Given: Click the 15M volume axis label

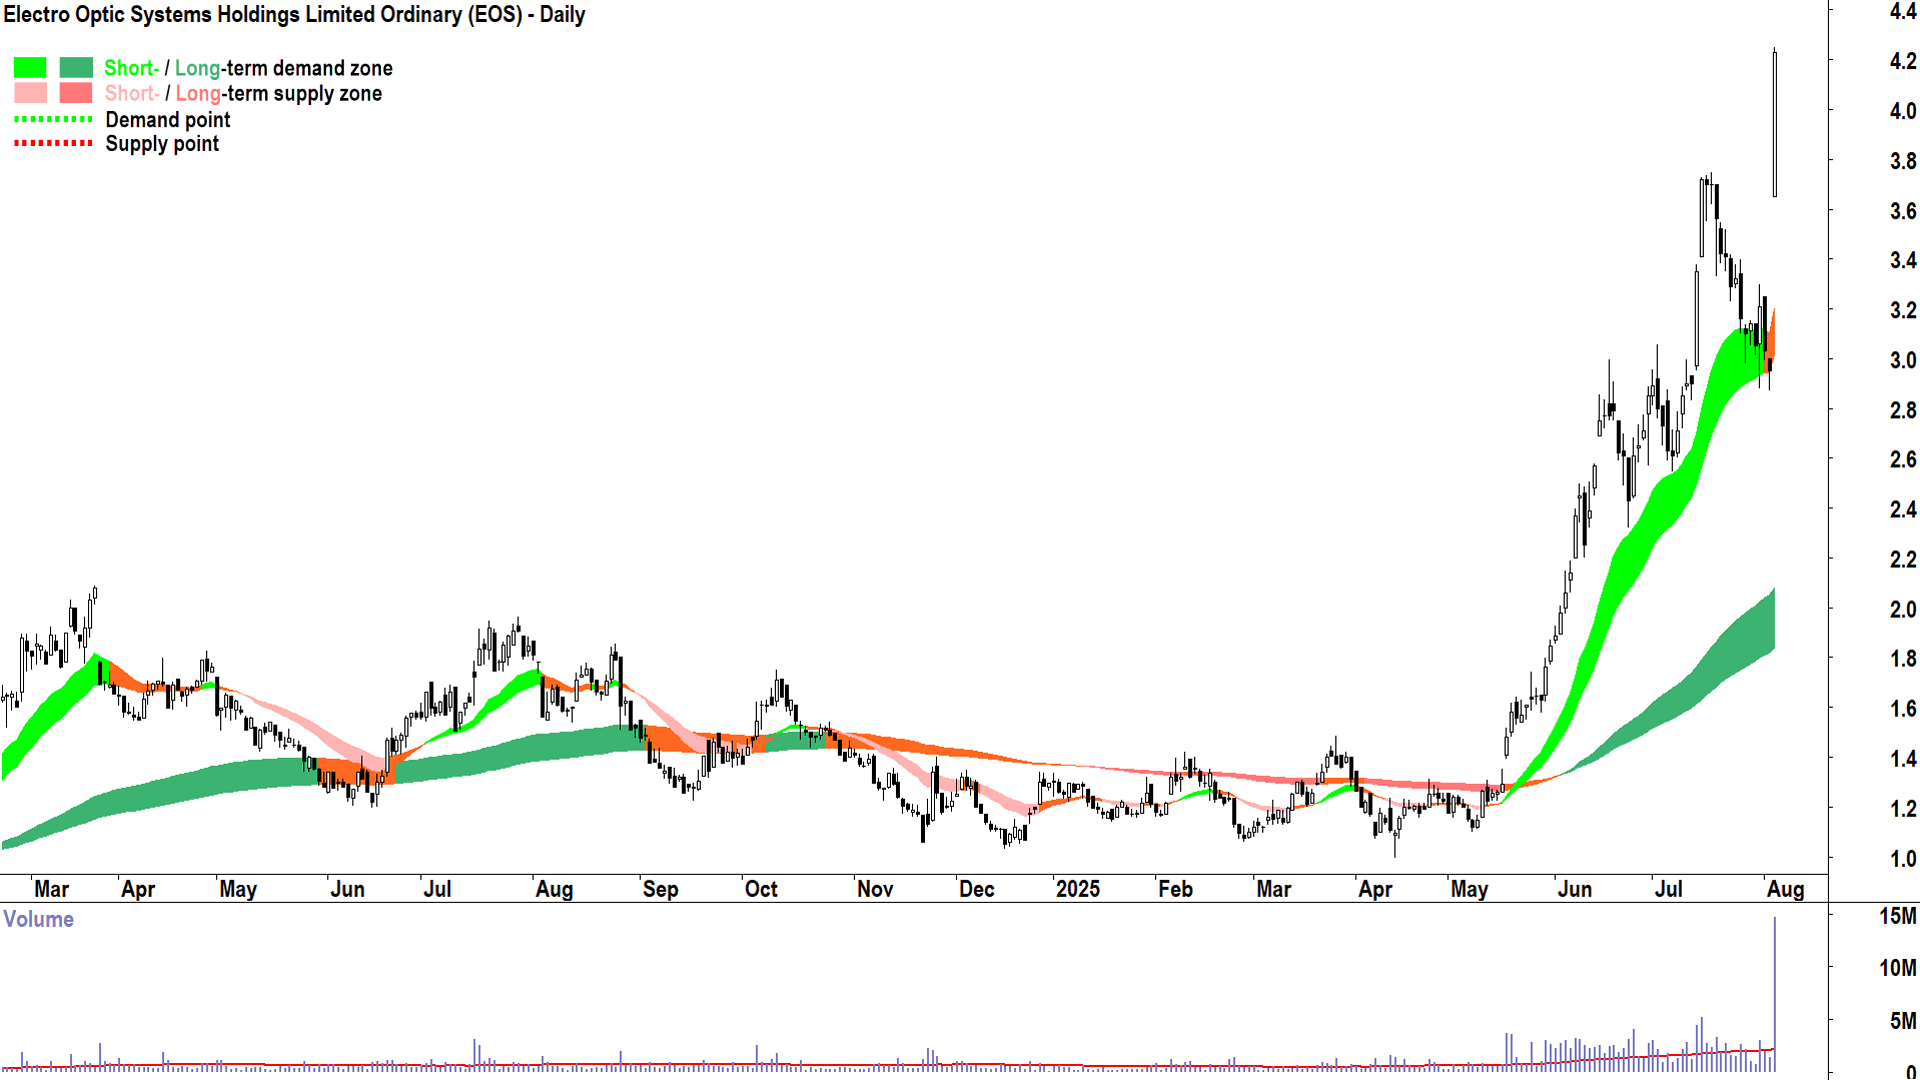Looking at the screenshot, I should [1897, 916].
